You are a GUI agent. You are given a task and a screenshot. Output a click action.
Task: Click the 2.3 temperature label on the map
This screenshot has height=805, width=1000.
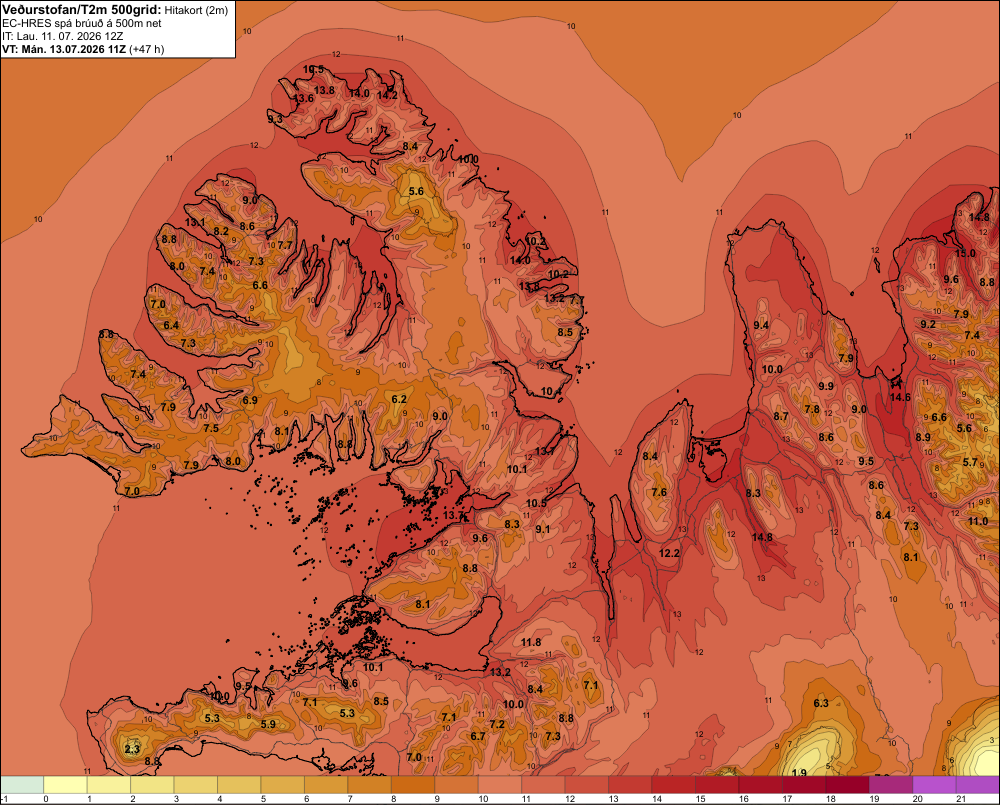[x=132, y=749]
